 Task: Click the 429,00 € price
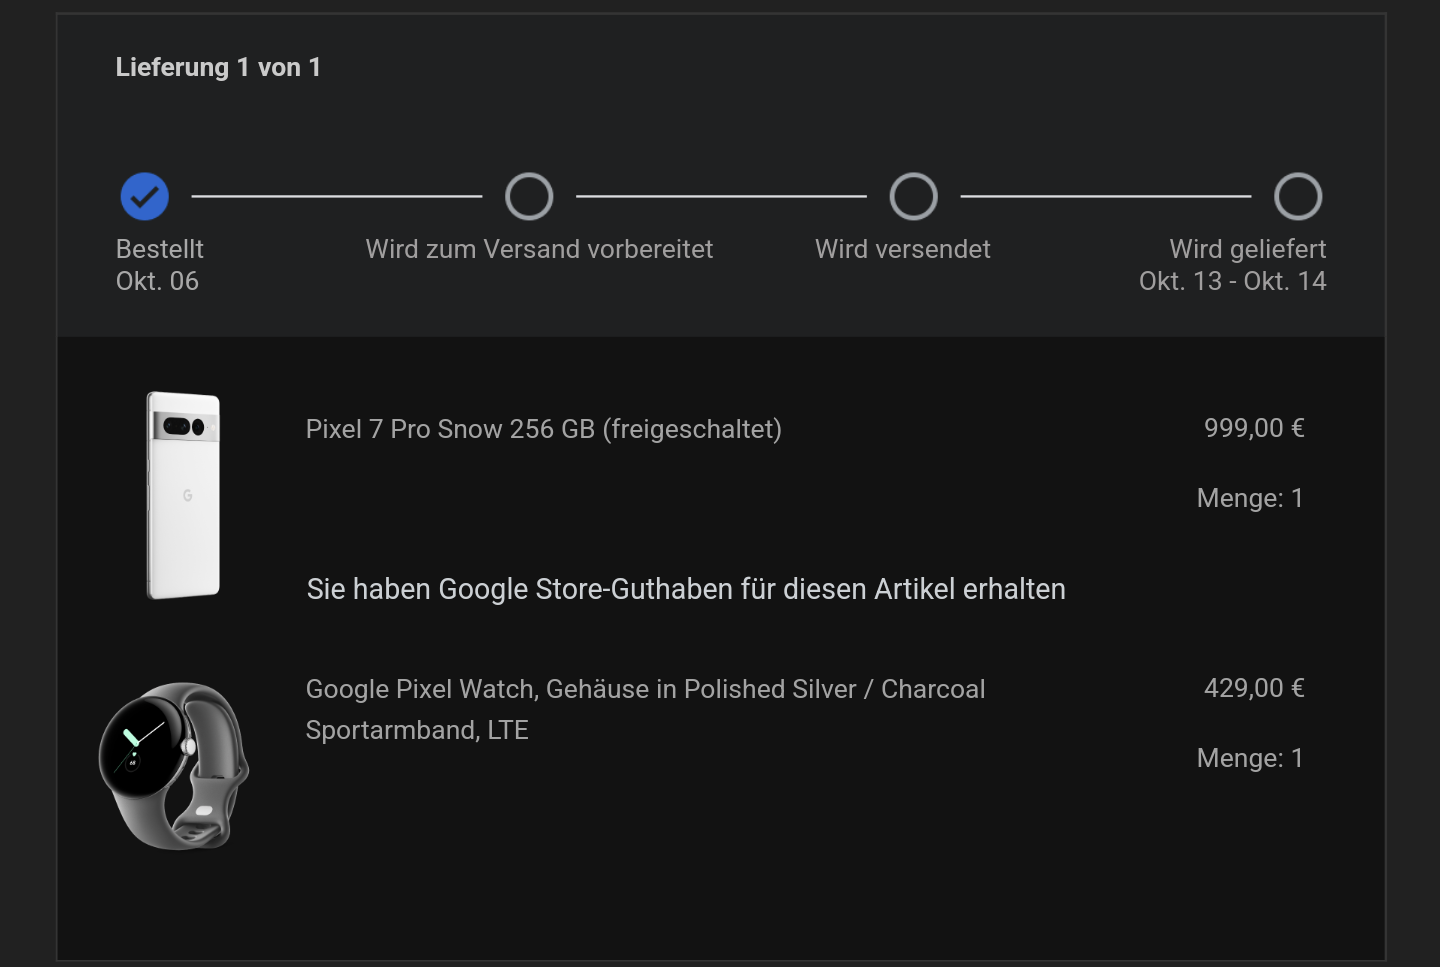(1253, 688)
